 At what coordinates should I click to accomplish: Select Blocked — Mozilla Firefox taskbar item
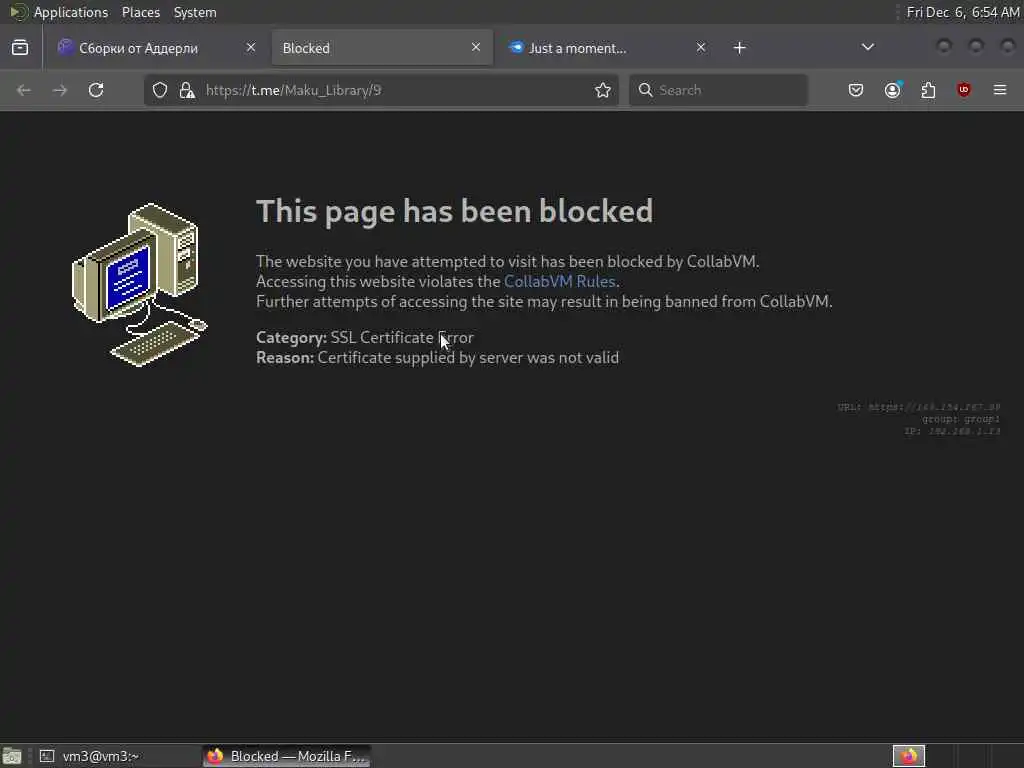click(287, 756)
